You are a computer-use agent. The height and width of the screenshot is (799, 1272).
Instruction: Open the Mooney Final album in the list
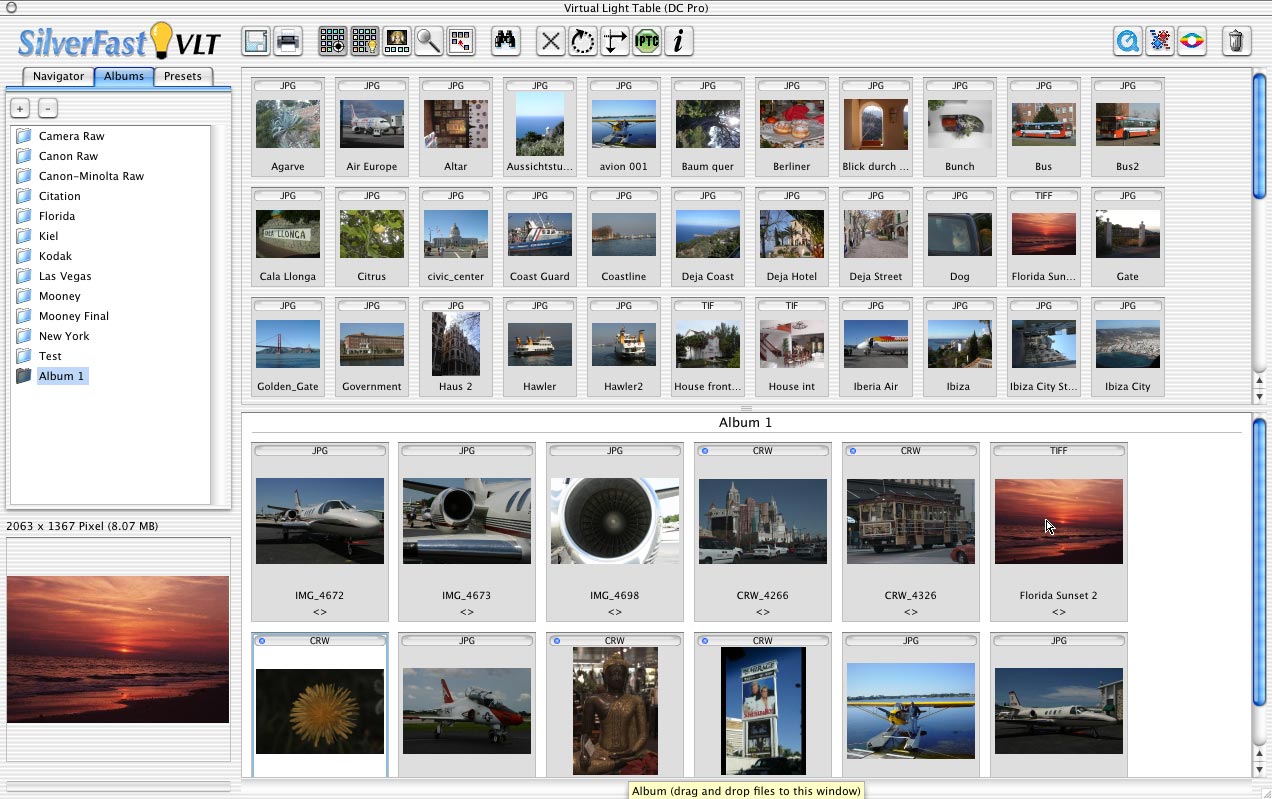pos(73,316)
